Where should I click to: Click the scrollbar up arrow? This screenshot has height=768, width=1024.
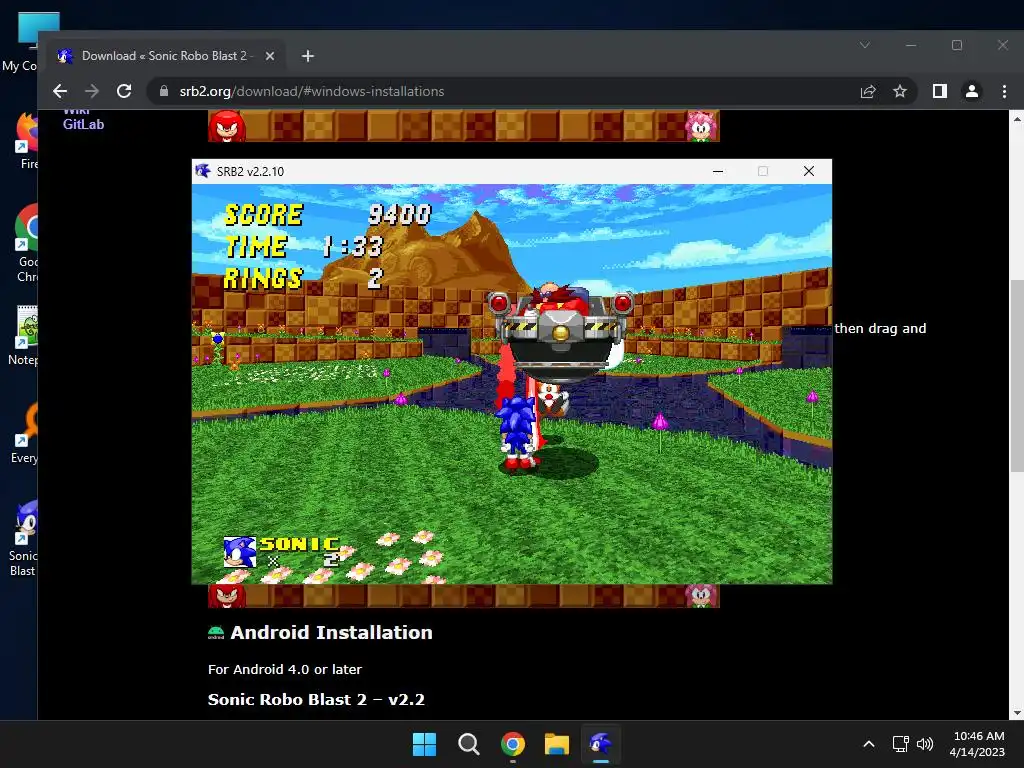pos(1017,118)
